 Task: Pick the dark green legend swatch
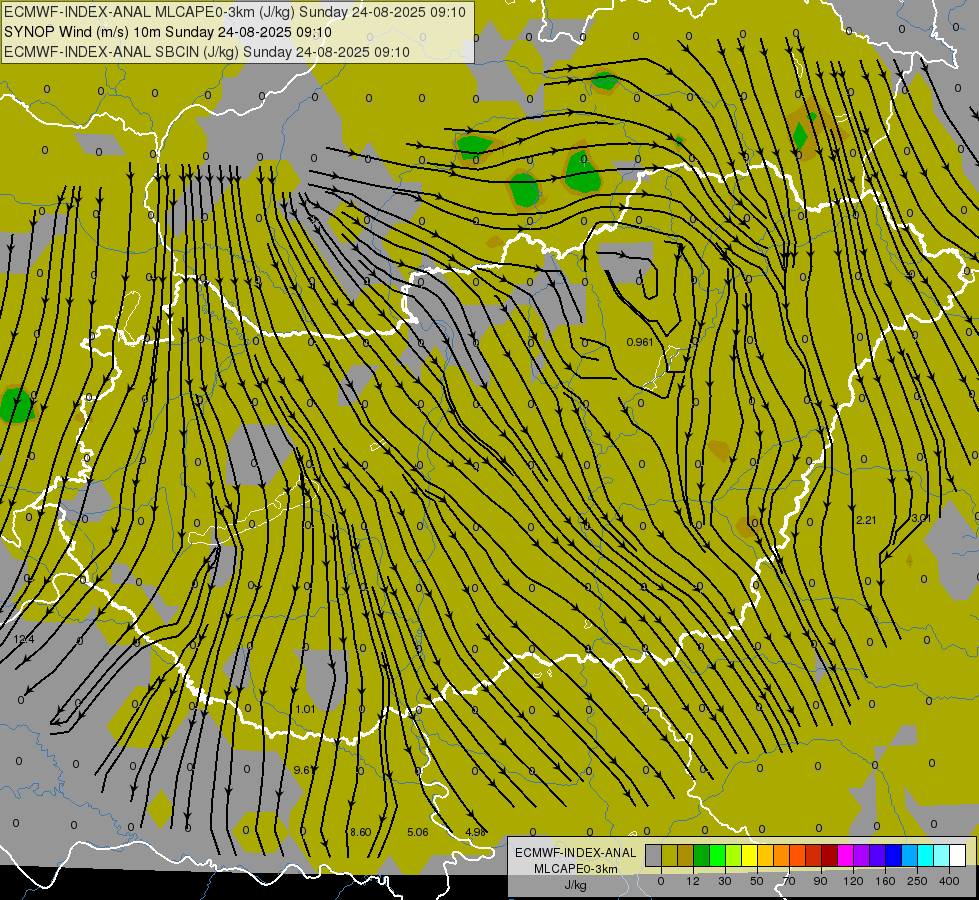pyautogui.click(x=702, y=855)
